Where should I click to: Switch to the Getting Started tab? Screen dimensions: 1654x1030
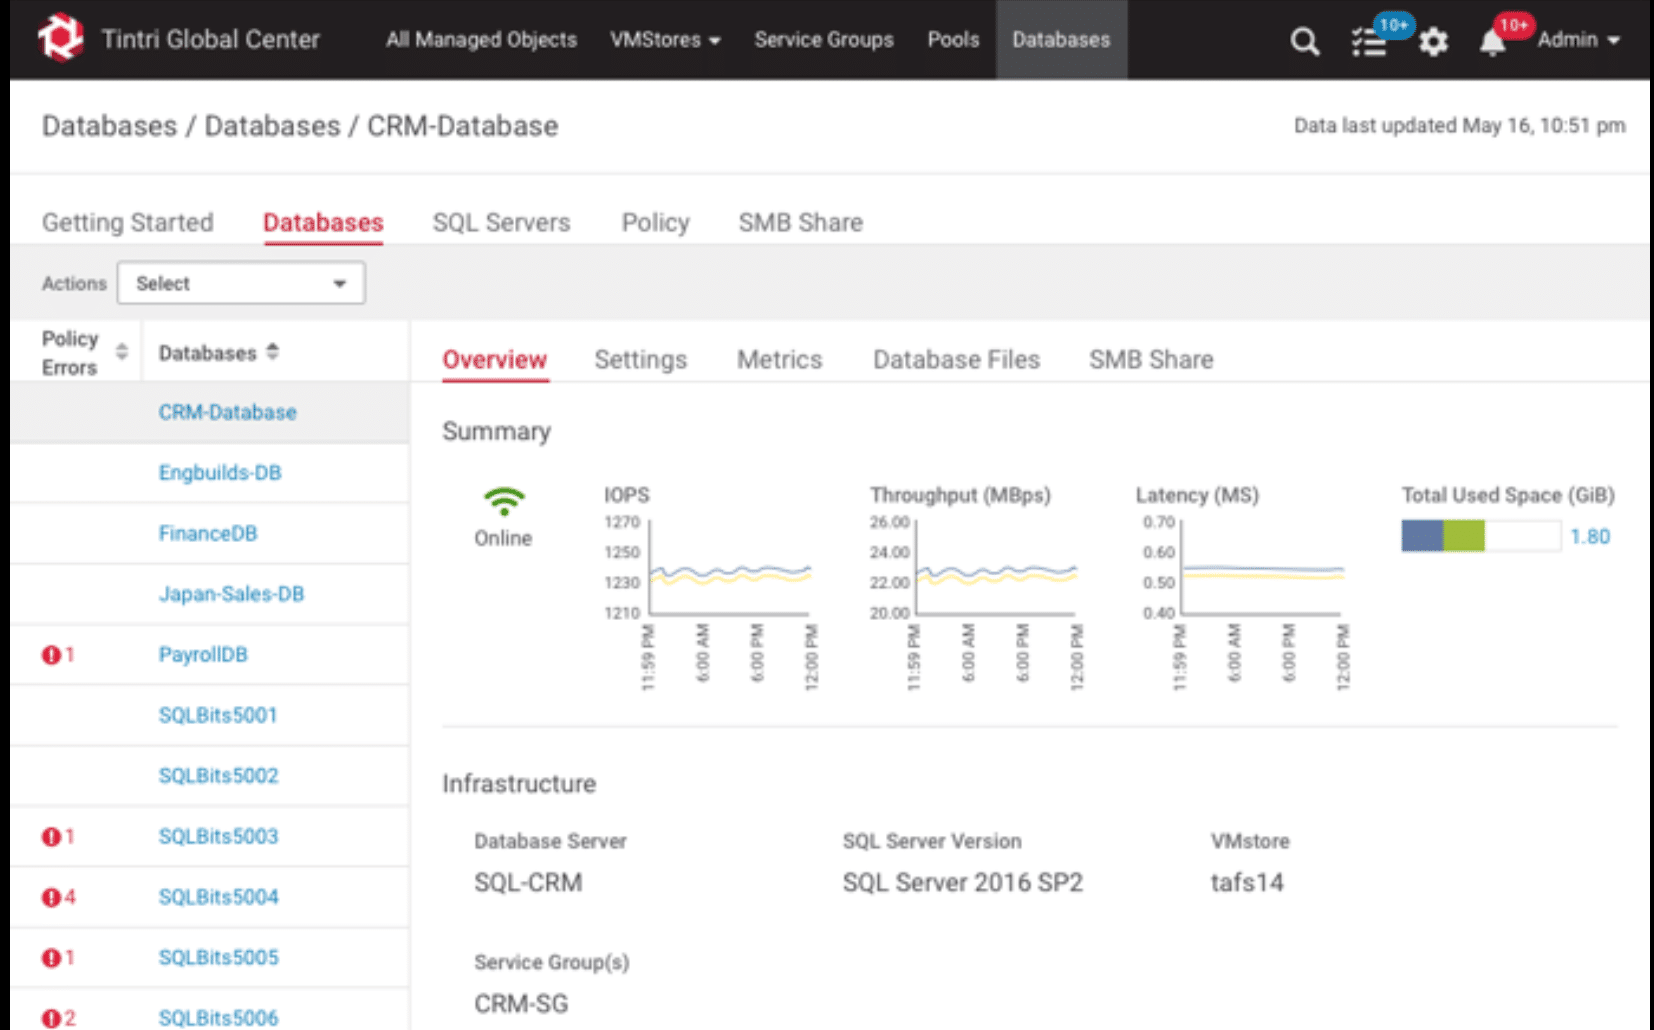127,222
